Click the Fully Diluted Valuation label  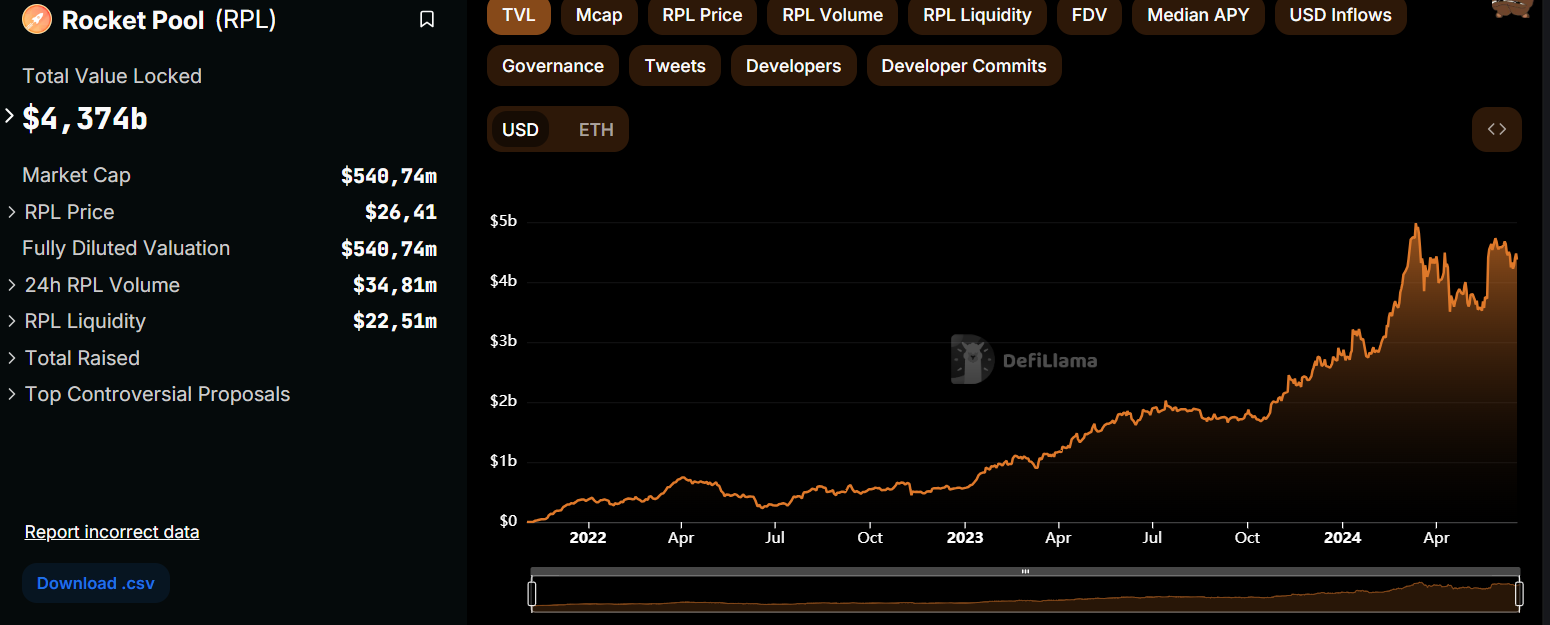pyautogui.click(x=126, y=248)
